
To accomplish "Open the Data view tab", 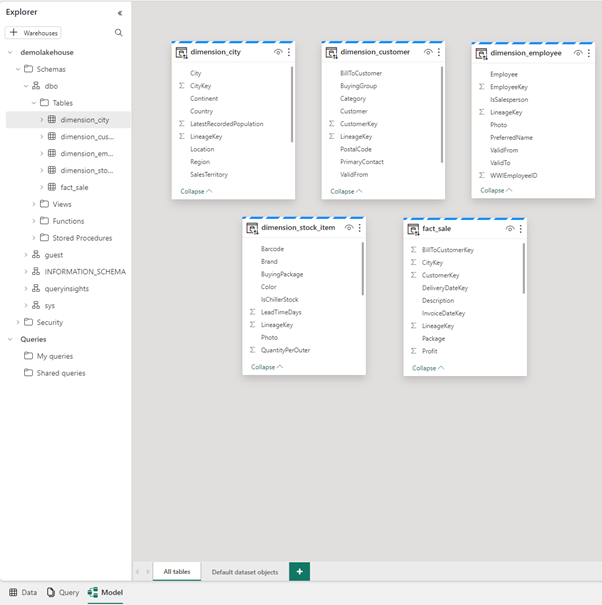I will (23, 592).
